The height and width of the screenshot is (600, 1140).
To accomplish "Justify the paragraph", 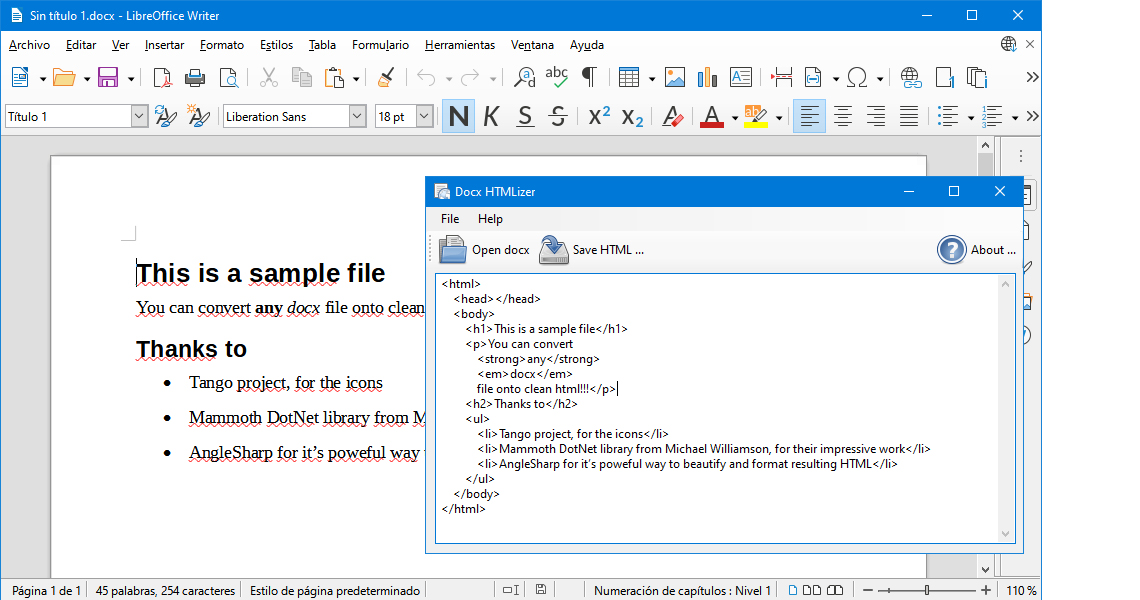I will (909, 116).
